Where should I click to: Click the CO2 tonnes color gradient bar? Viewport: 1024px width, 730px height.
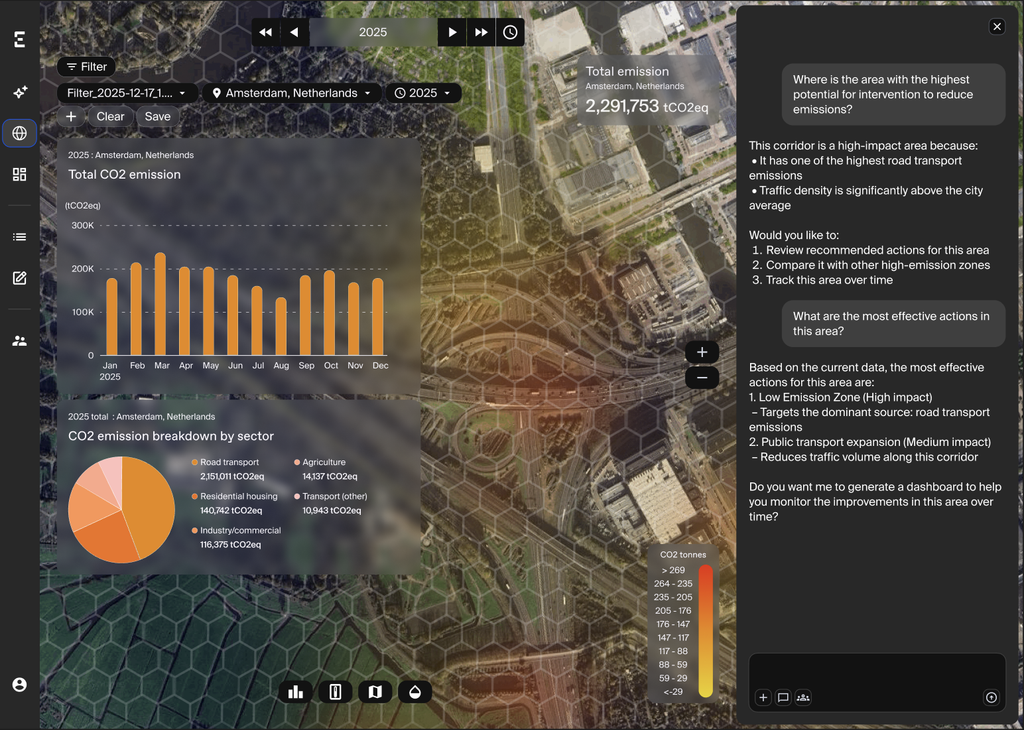coord(705,631)
